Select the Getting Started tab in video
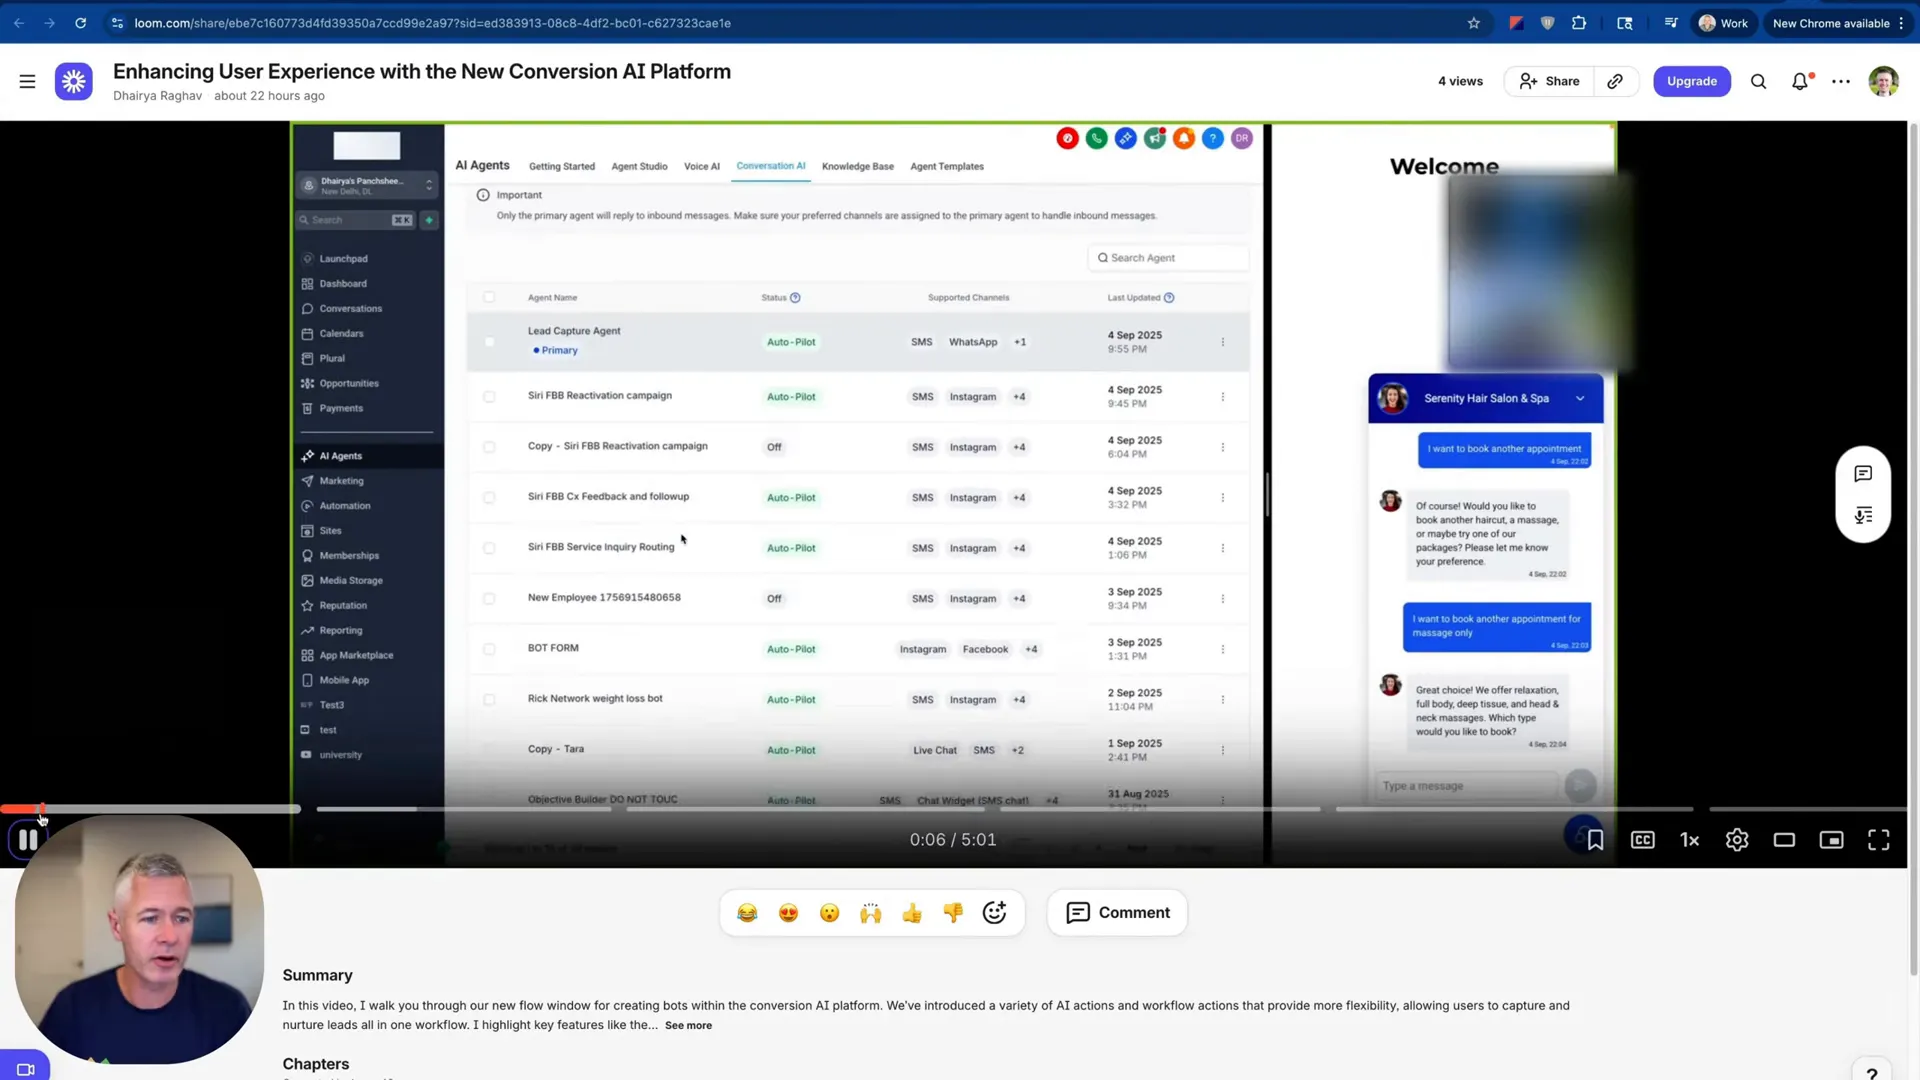 point(561,167)
